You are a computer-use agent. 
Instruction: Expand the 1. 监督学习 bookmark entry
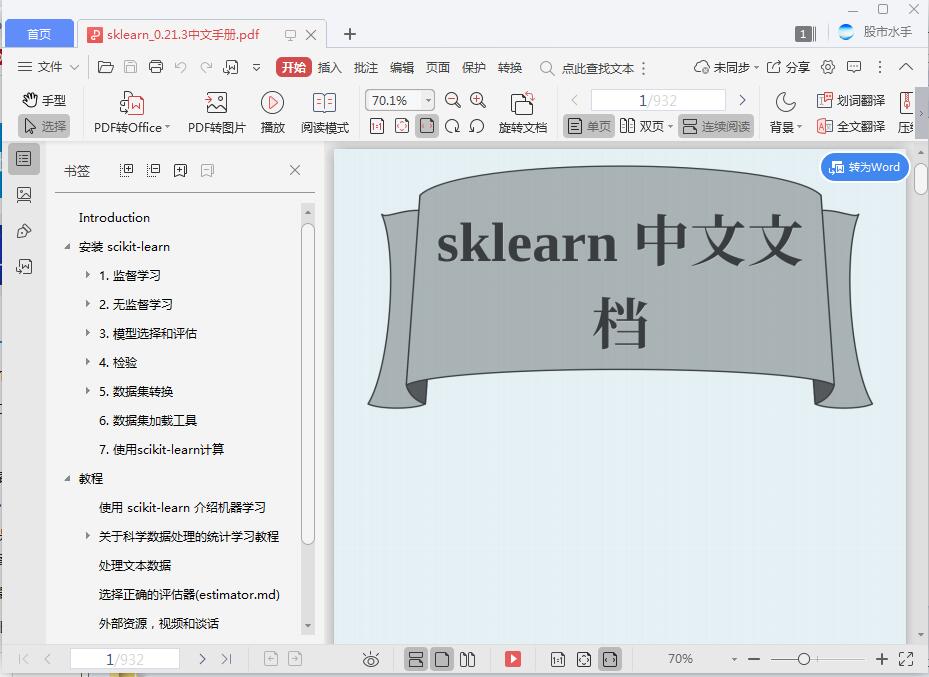pos(87,275)
